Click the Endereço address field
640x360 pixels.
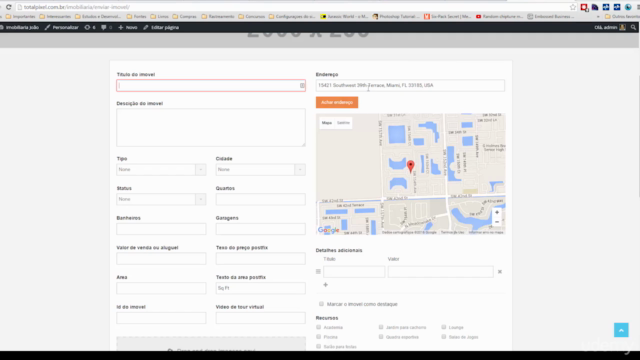click(410, 85)
